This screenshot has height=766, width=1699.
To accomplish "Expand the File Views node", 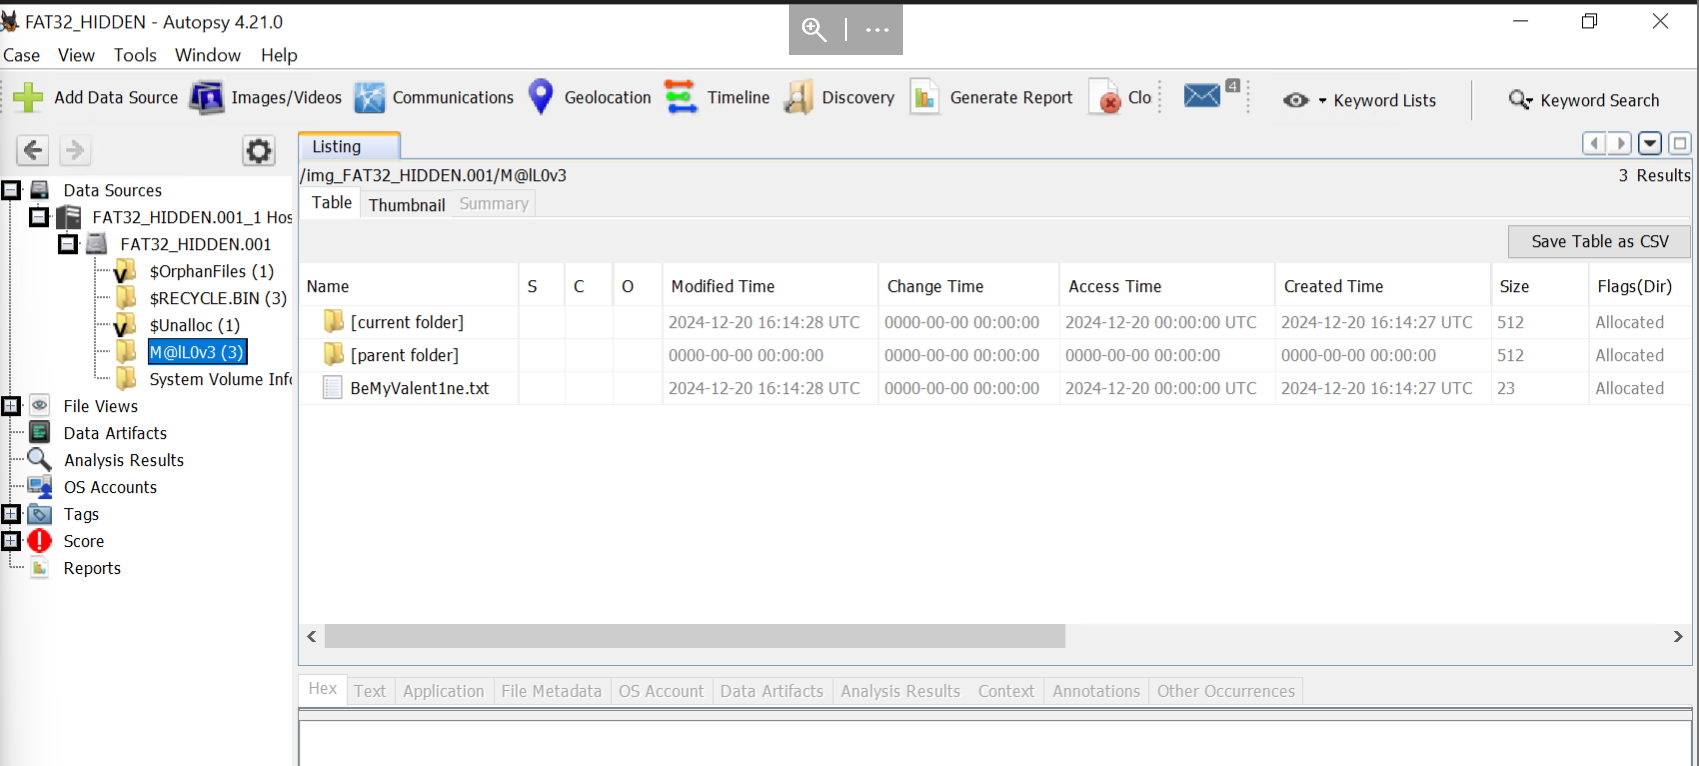I will pyautogui.click(x=11, y=405).
